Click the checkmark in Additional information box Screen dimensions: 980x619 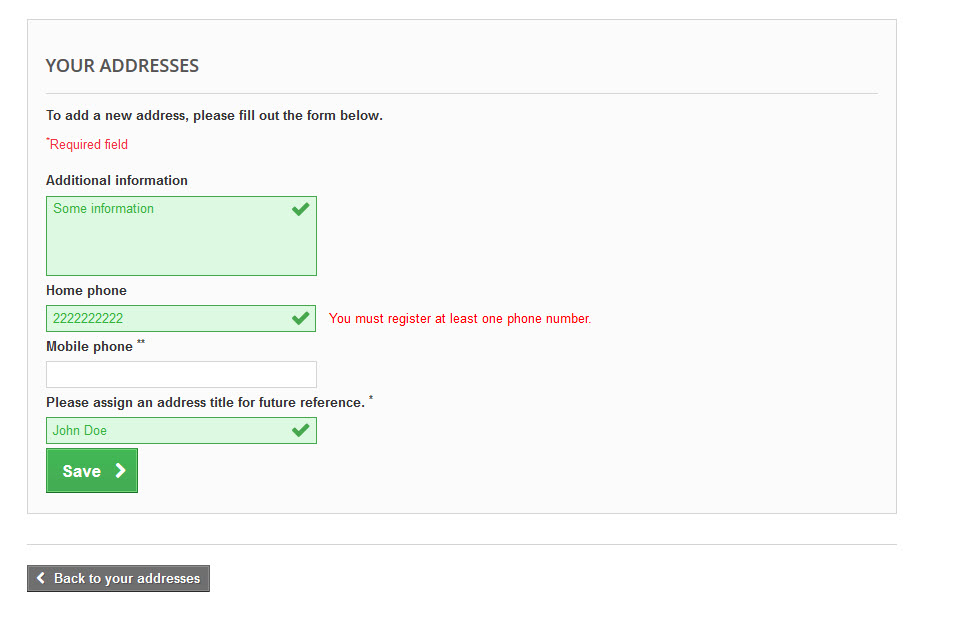tap(300, 209)
